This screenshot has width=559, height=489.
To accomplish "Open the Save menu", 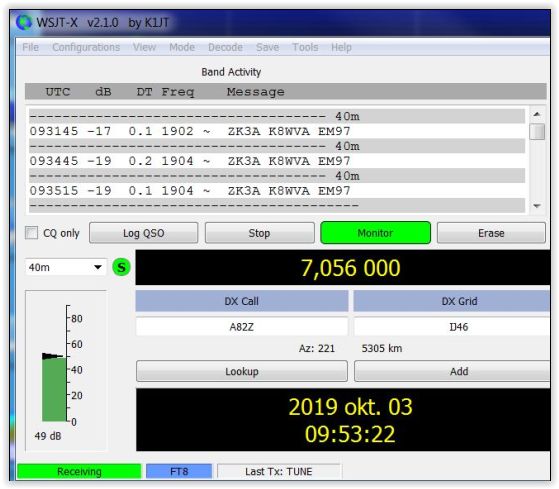I will pos(267,47).
